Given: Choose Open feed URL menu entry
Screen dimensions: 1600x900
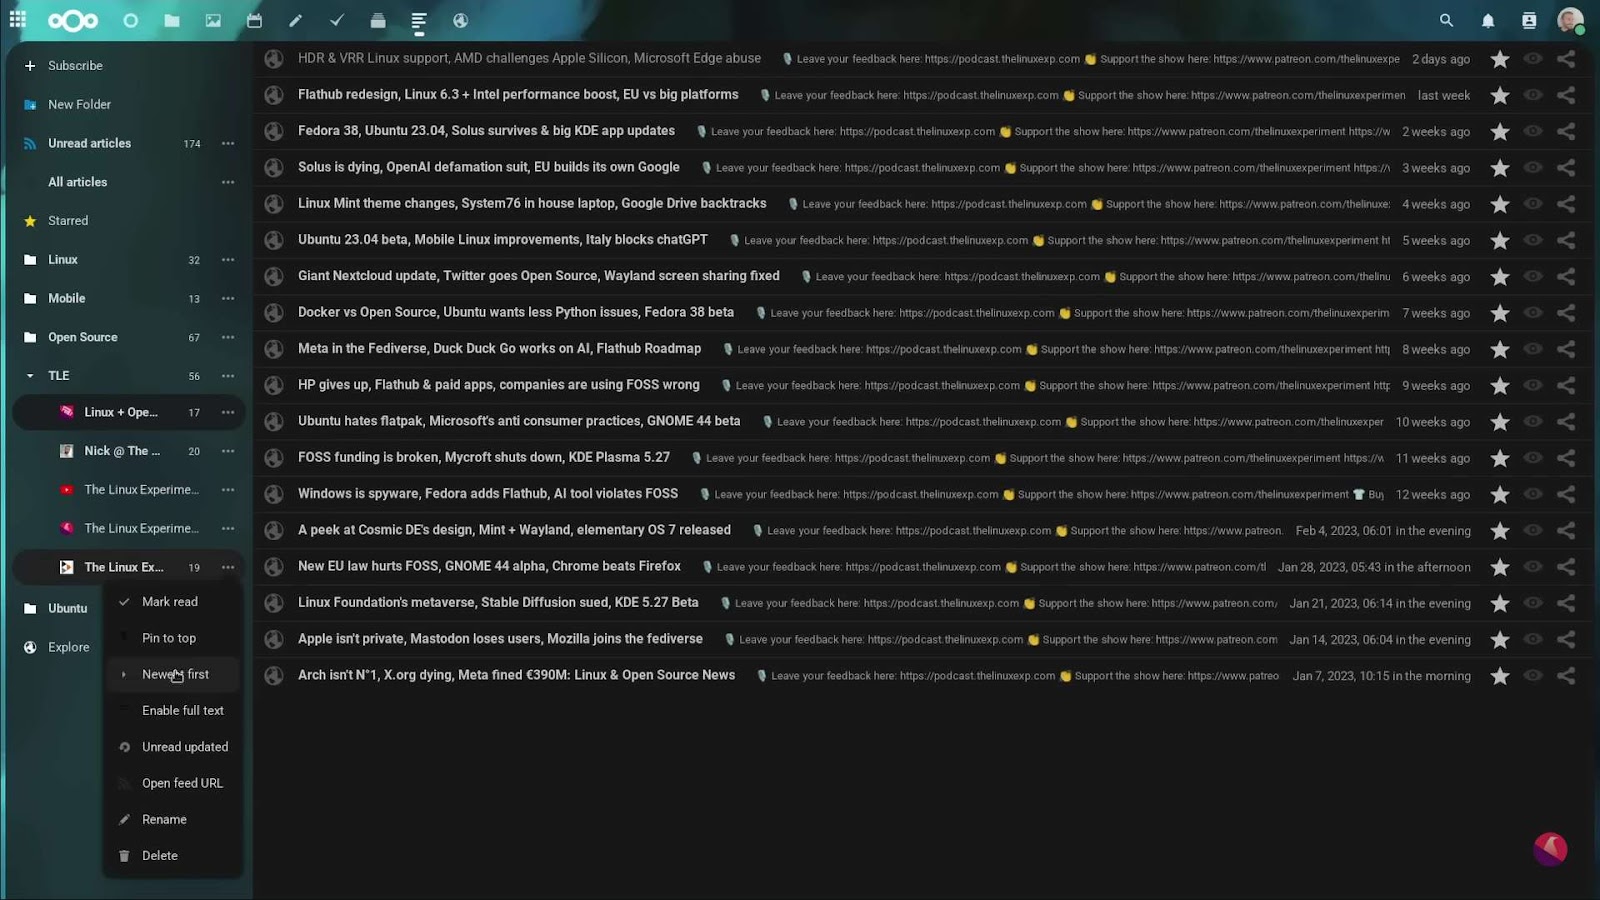Looking at the screenshot, I should (172, 783).
